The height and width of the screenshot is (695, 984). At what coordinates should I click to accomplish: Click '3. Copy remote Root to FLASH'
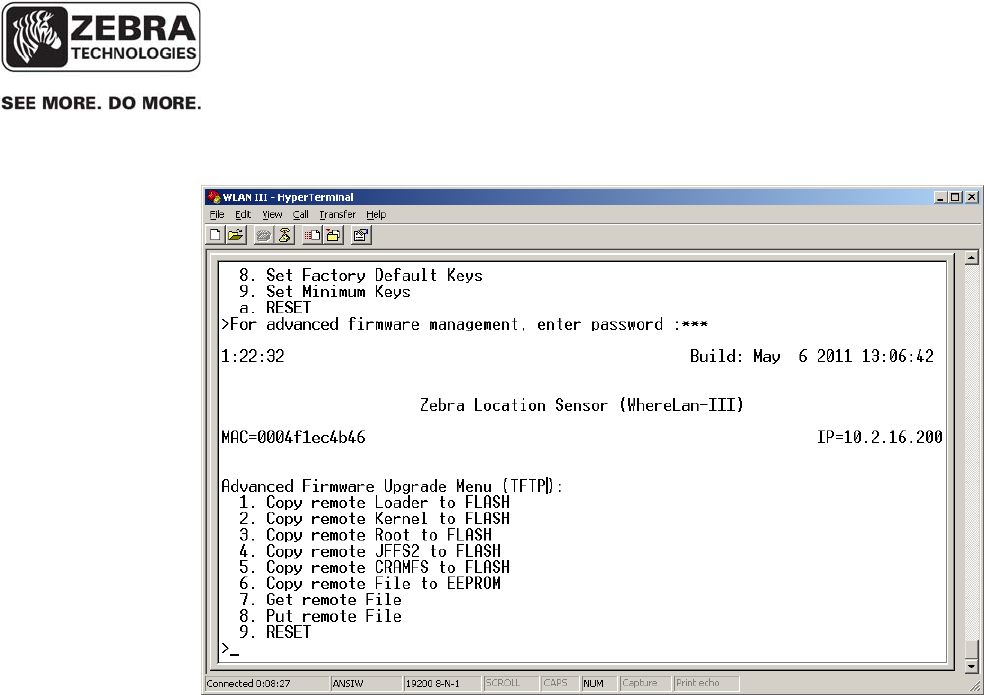[365, 536]
